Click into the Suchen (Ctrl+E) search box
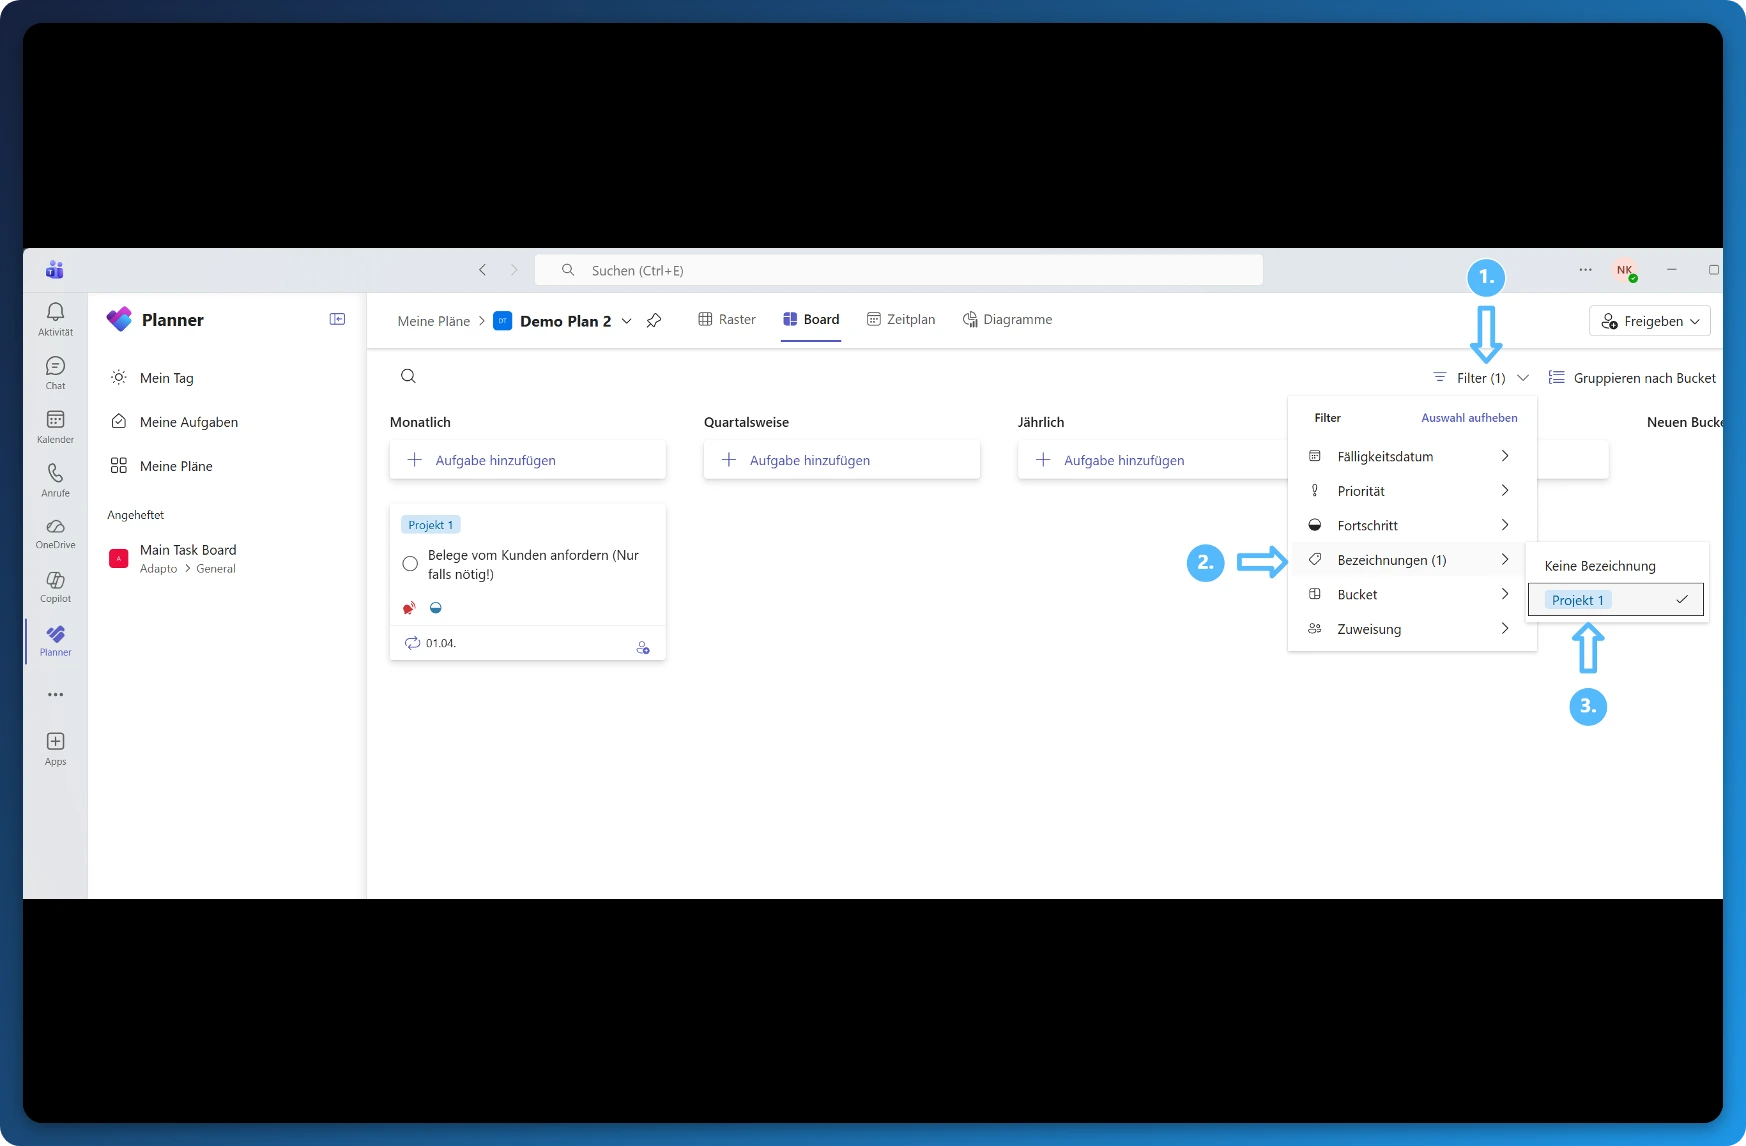The image size is (1746, 1146). pyautogui.click(x=899, y=270)
